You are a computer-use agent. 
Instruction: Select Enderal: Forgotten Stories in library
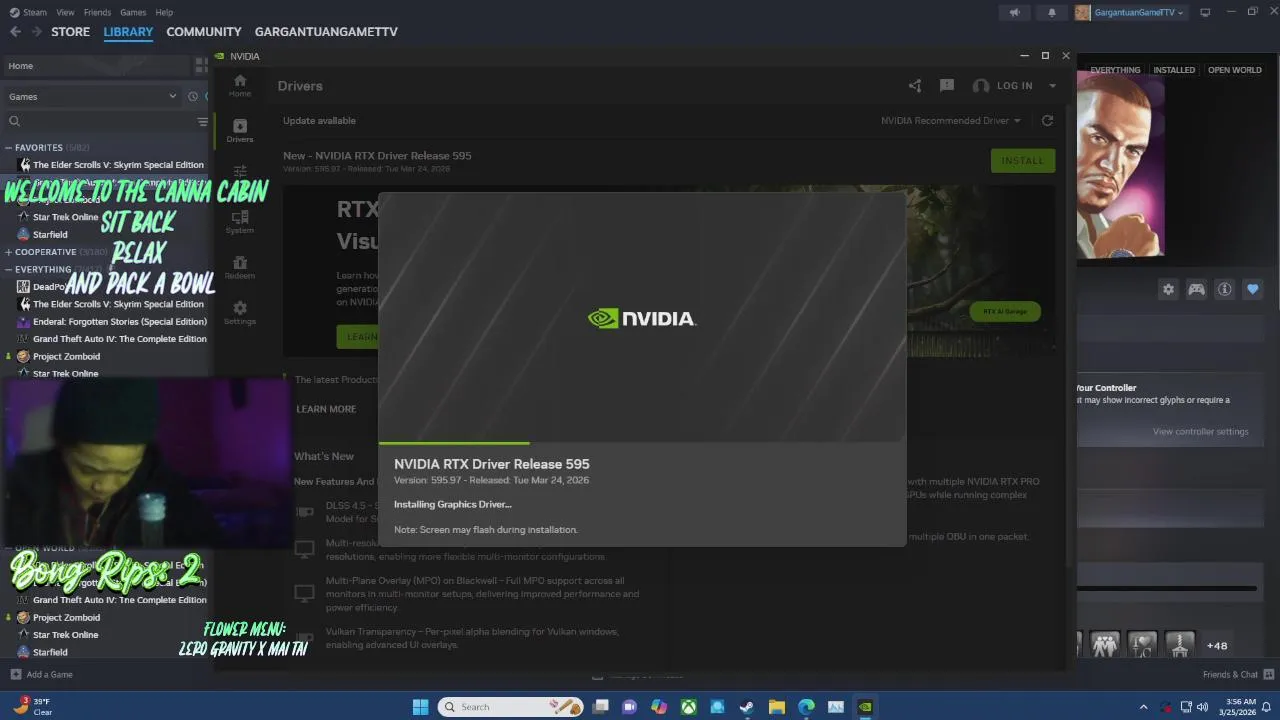(112, 322)
